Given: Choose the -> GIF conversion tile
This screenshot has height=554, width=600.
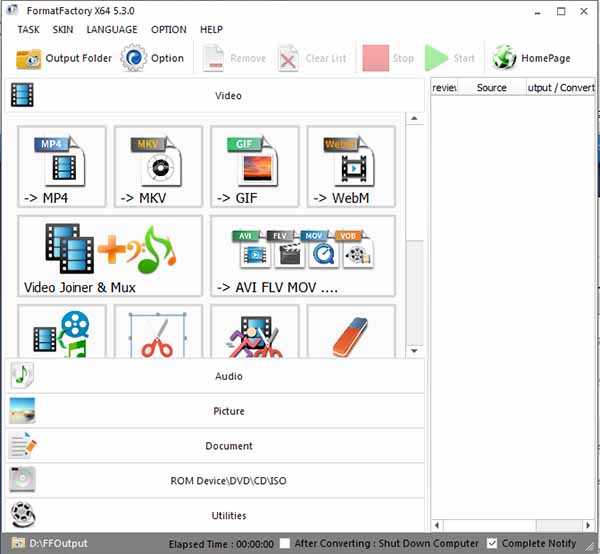Looking at the screenshot, I should tap(254, 167).
